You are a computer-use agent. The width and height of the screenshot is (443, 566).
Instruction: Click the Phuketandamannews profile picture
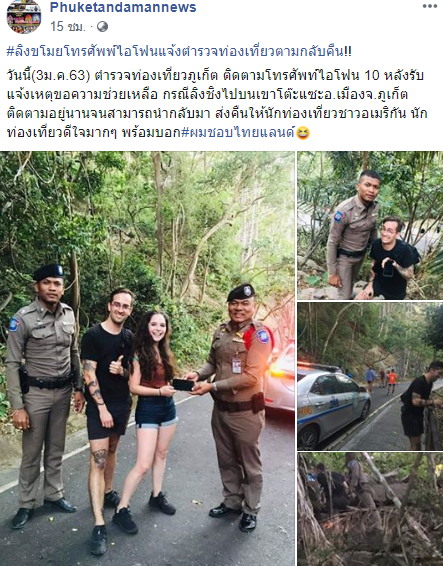click(24, 17)
